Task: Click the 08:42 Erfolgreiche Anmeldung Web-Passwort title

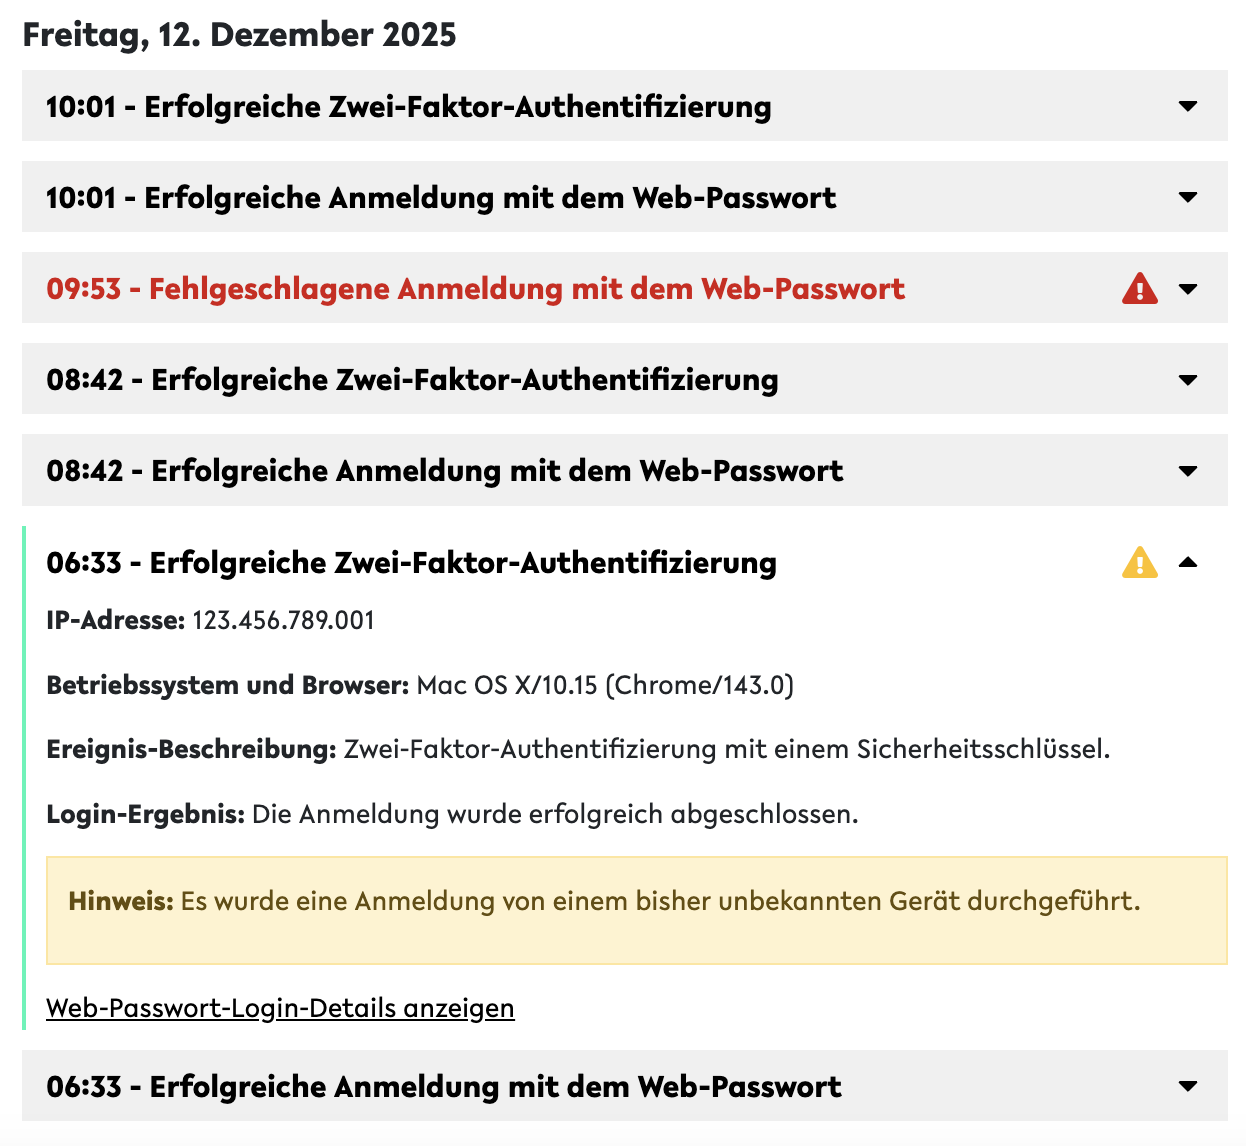Action: (445, 471)
